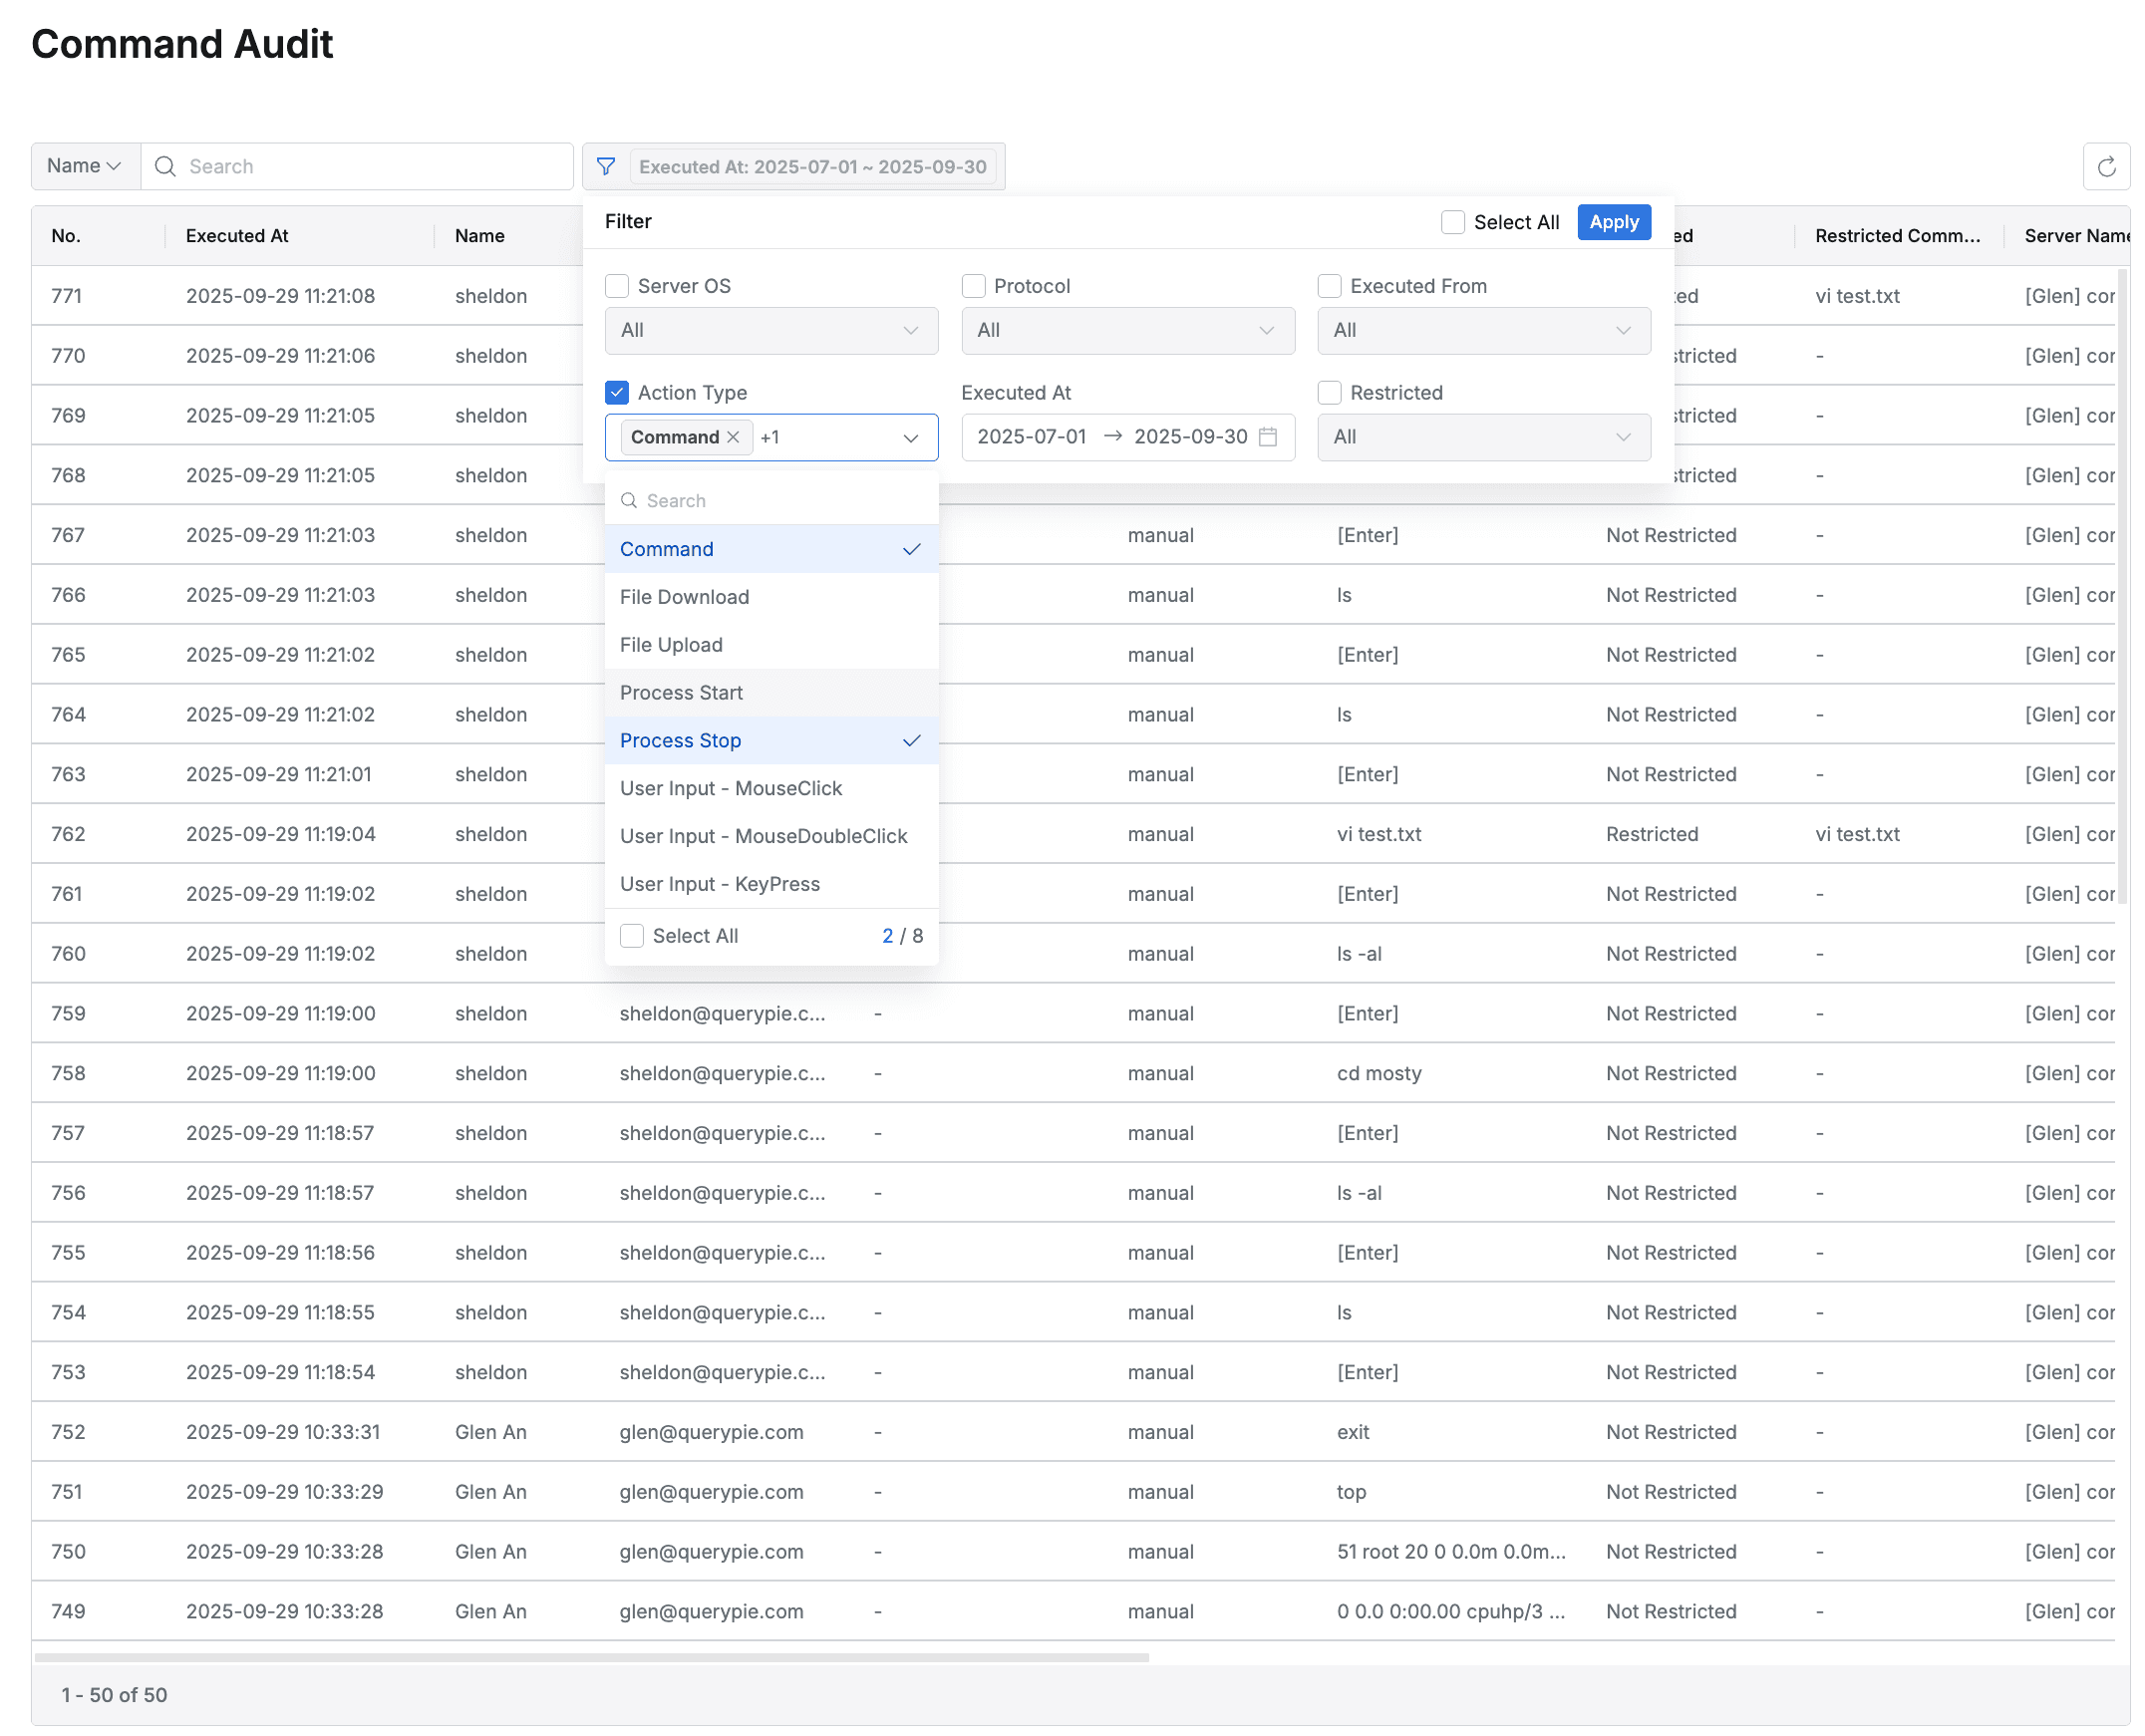Expand the Protocol All dropdown
The height and width of the screenshot is (1736, 2145).
pyautogui.click(x=1127, y=330)
